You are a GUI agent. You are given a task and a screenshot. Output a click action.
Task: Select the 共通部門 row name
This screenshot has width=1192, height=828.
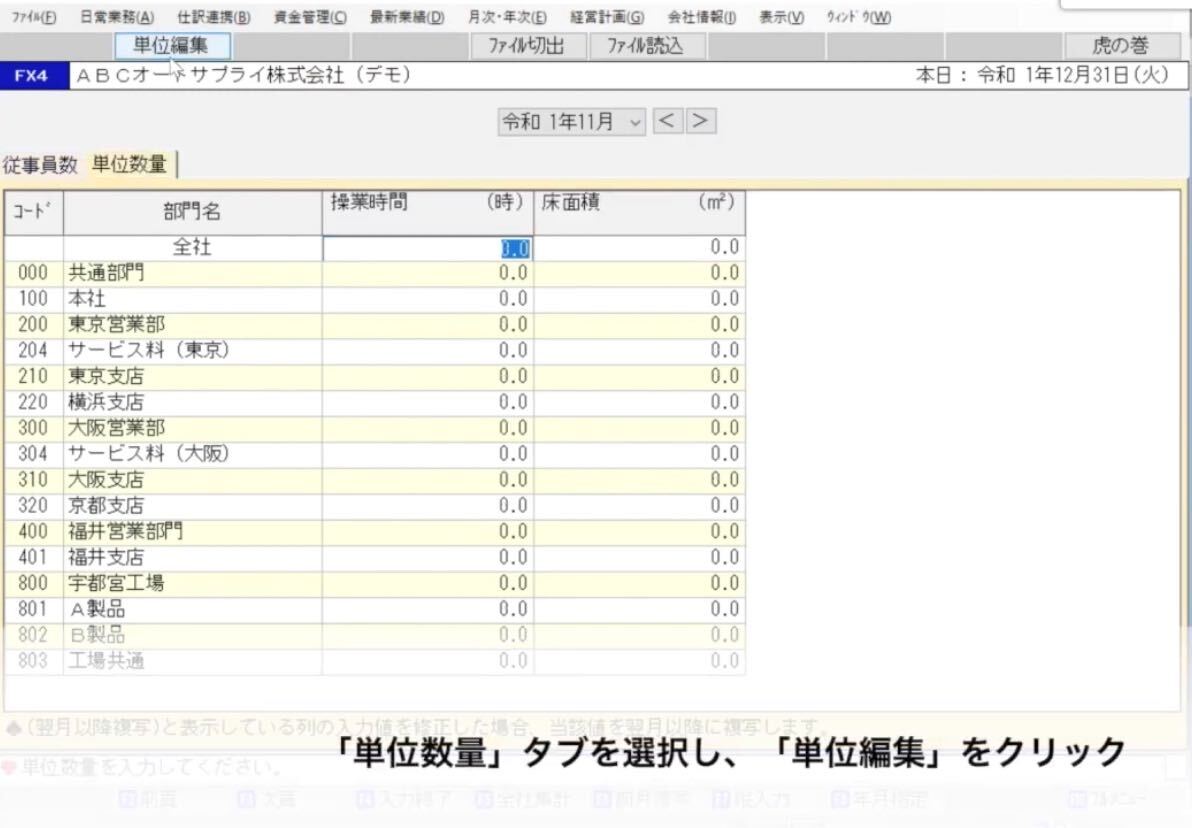[192, 274]
